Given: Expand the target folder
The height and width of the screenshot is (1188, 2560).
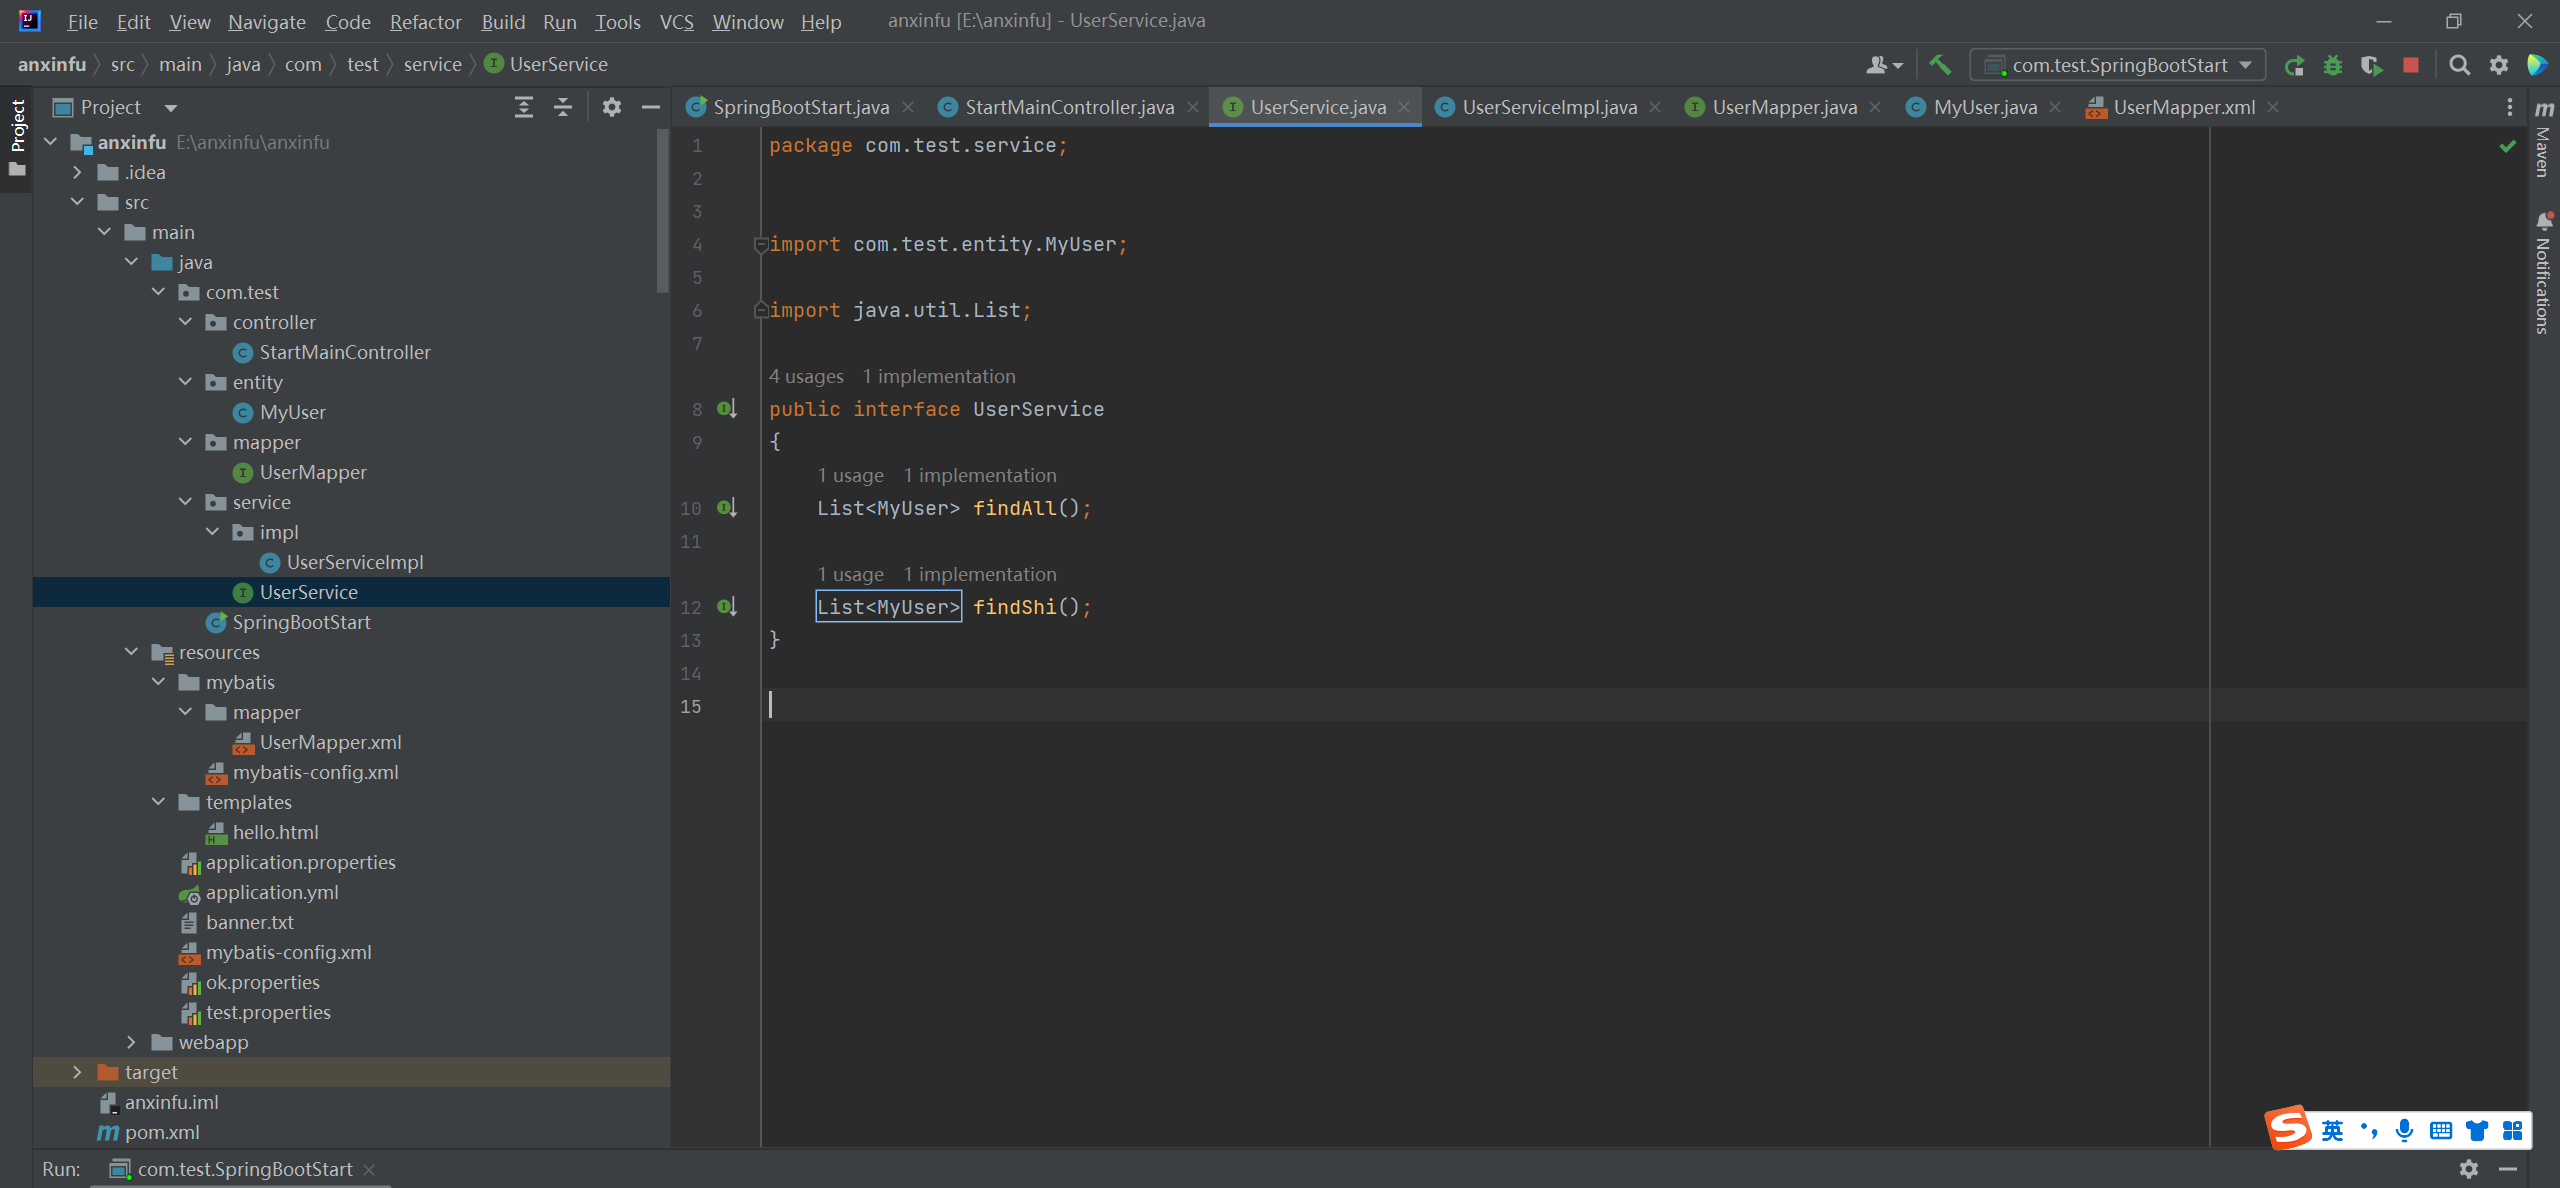Looking at the screenshot, I should [77, 1072].
